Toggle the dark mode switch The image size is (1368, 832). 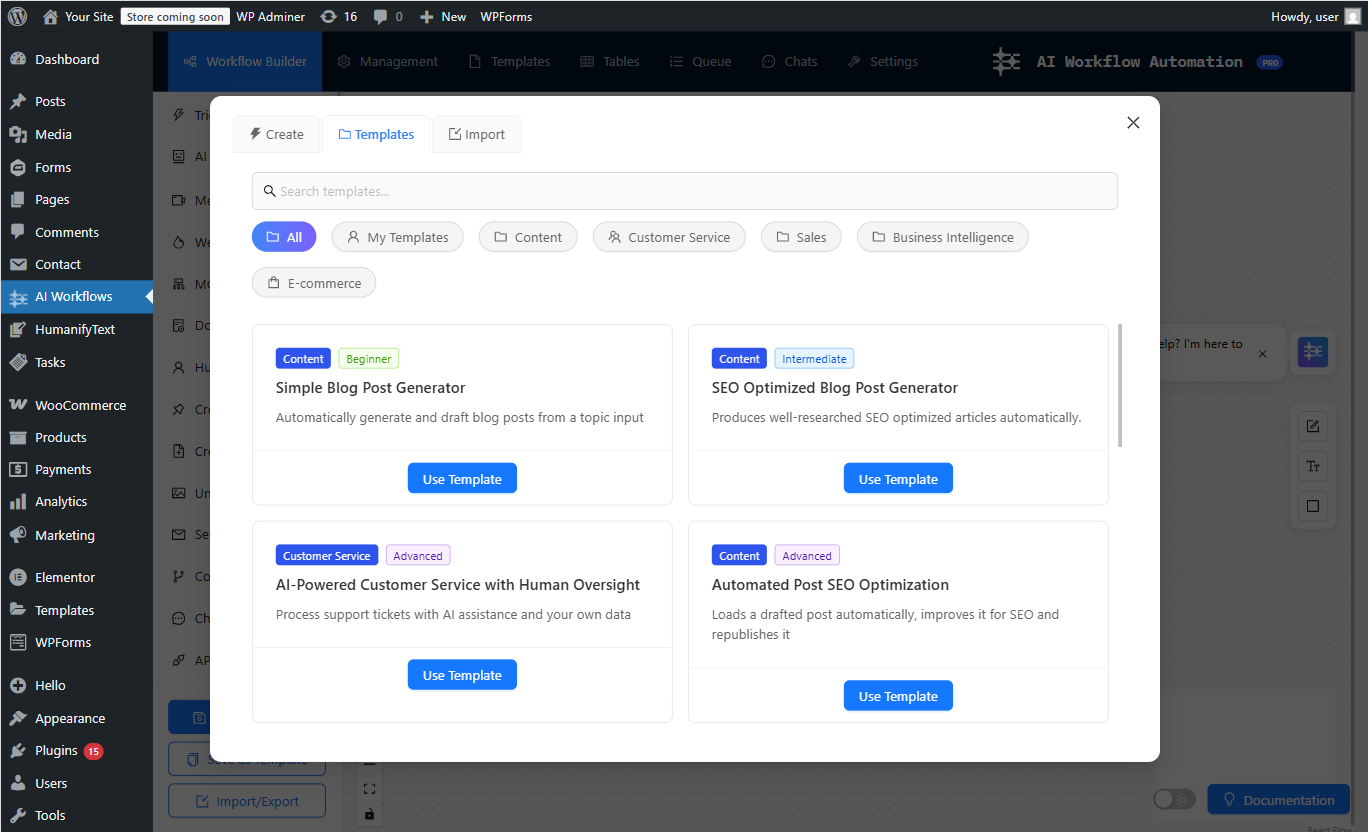[1174, 800]
